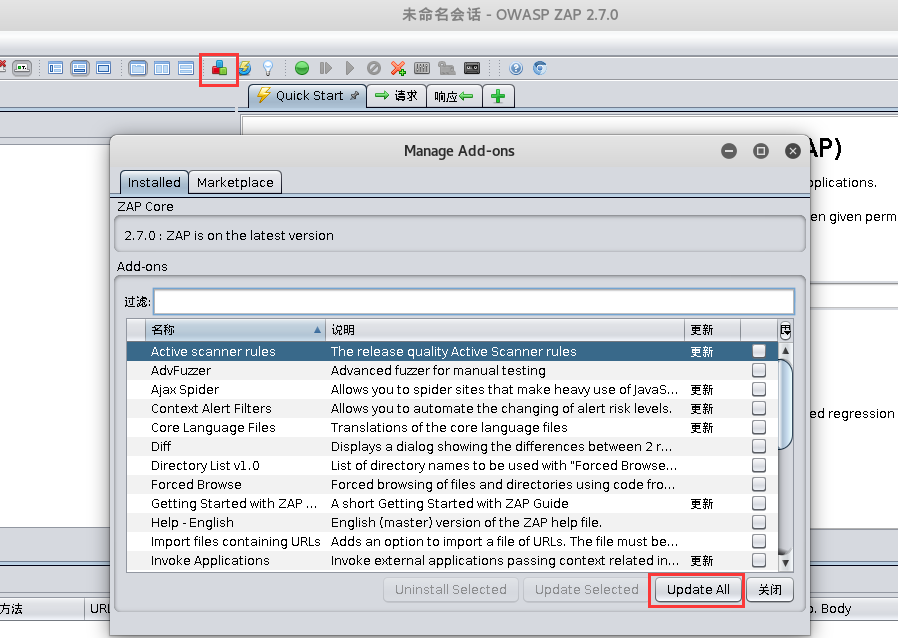
Task: Add custom HTTP break point red X icon
Action: 398,68
